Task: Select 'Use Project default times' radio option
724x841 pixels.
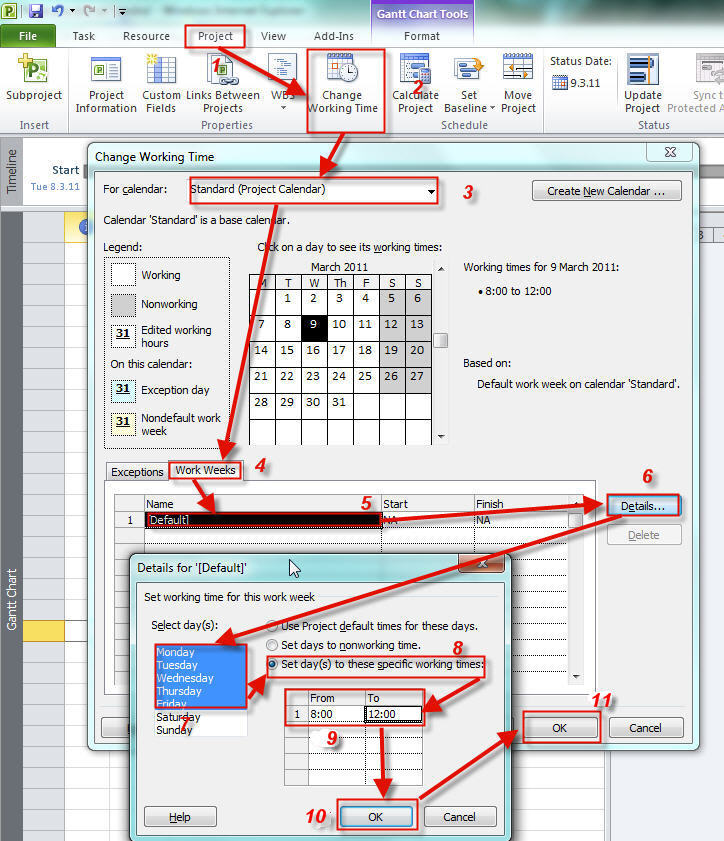Action: (x=273, y=626)
